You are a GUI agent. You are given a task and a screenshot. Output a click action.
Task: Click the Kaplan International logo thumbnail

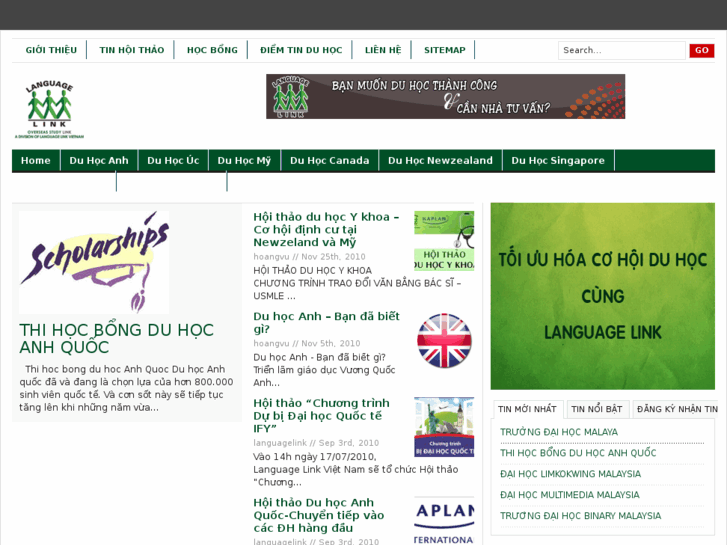[x=444, y=521]
